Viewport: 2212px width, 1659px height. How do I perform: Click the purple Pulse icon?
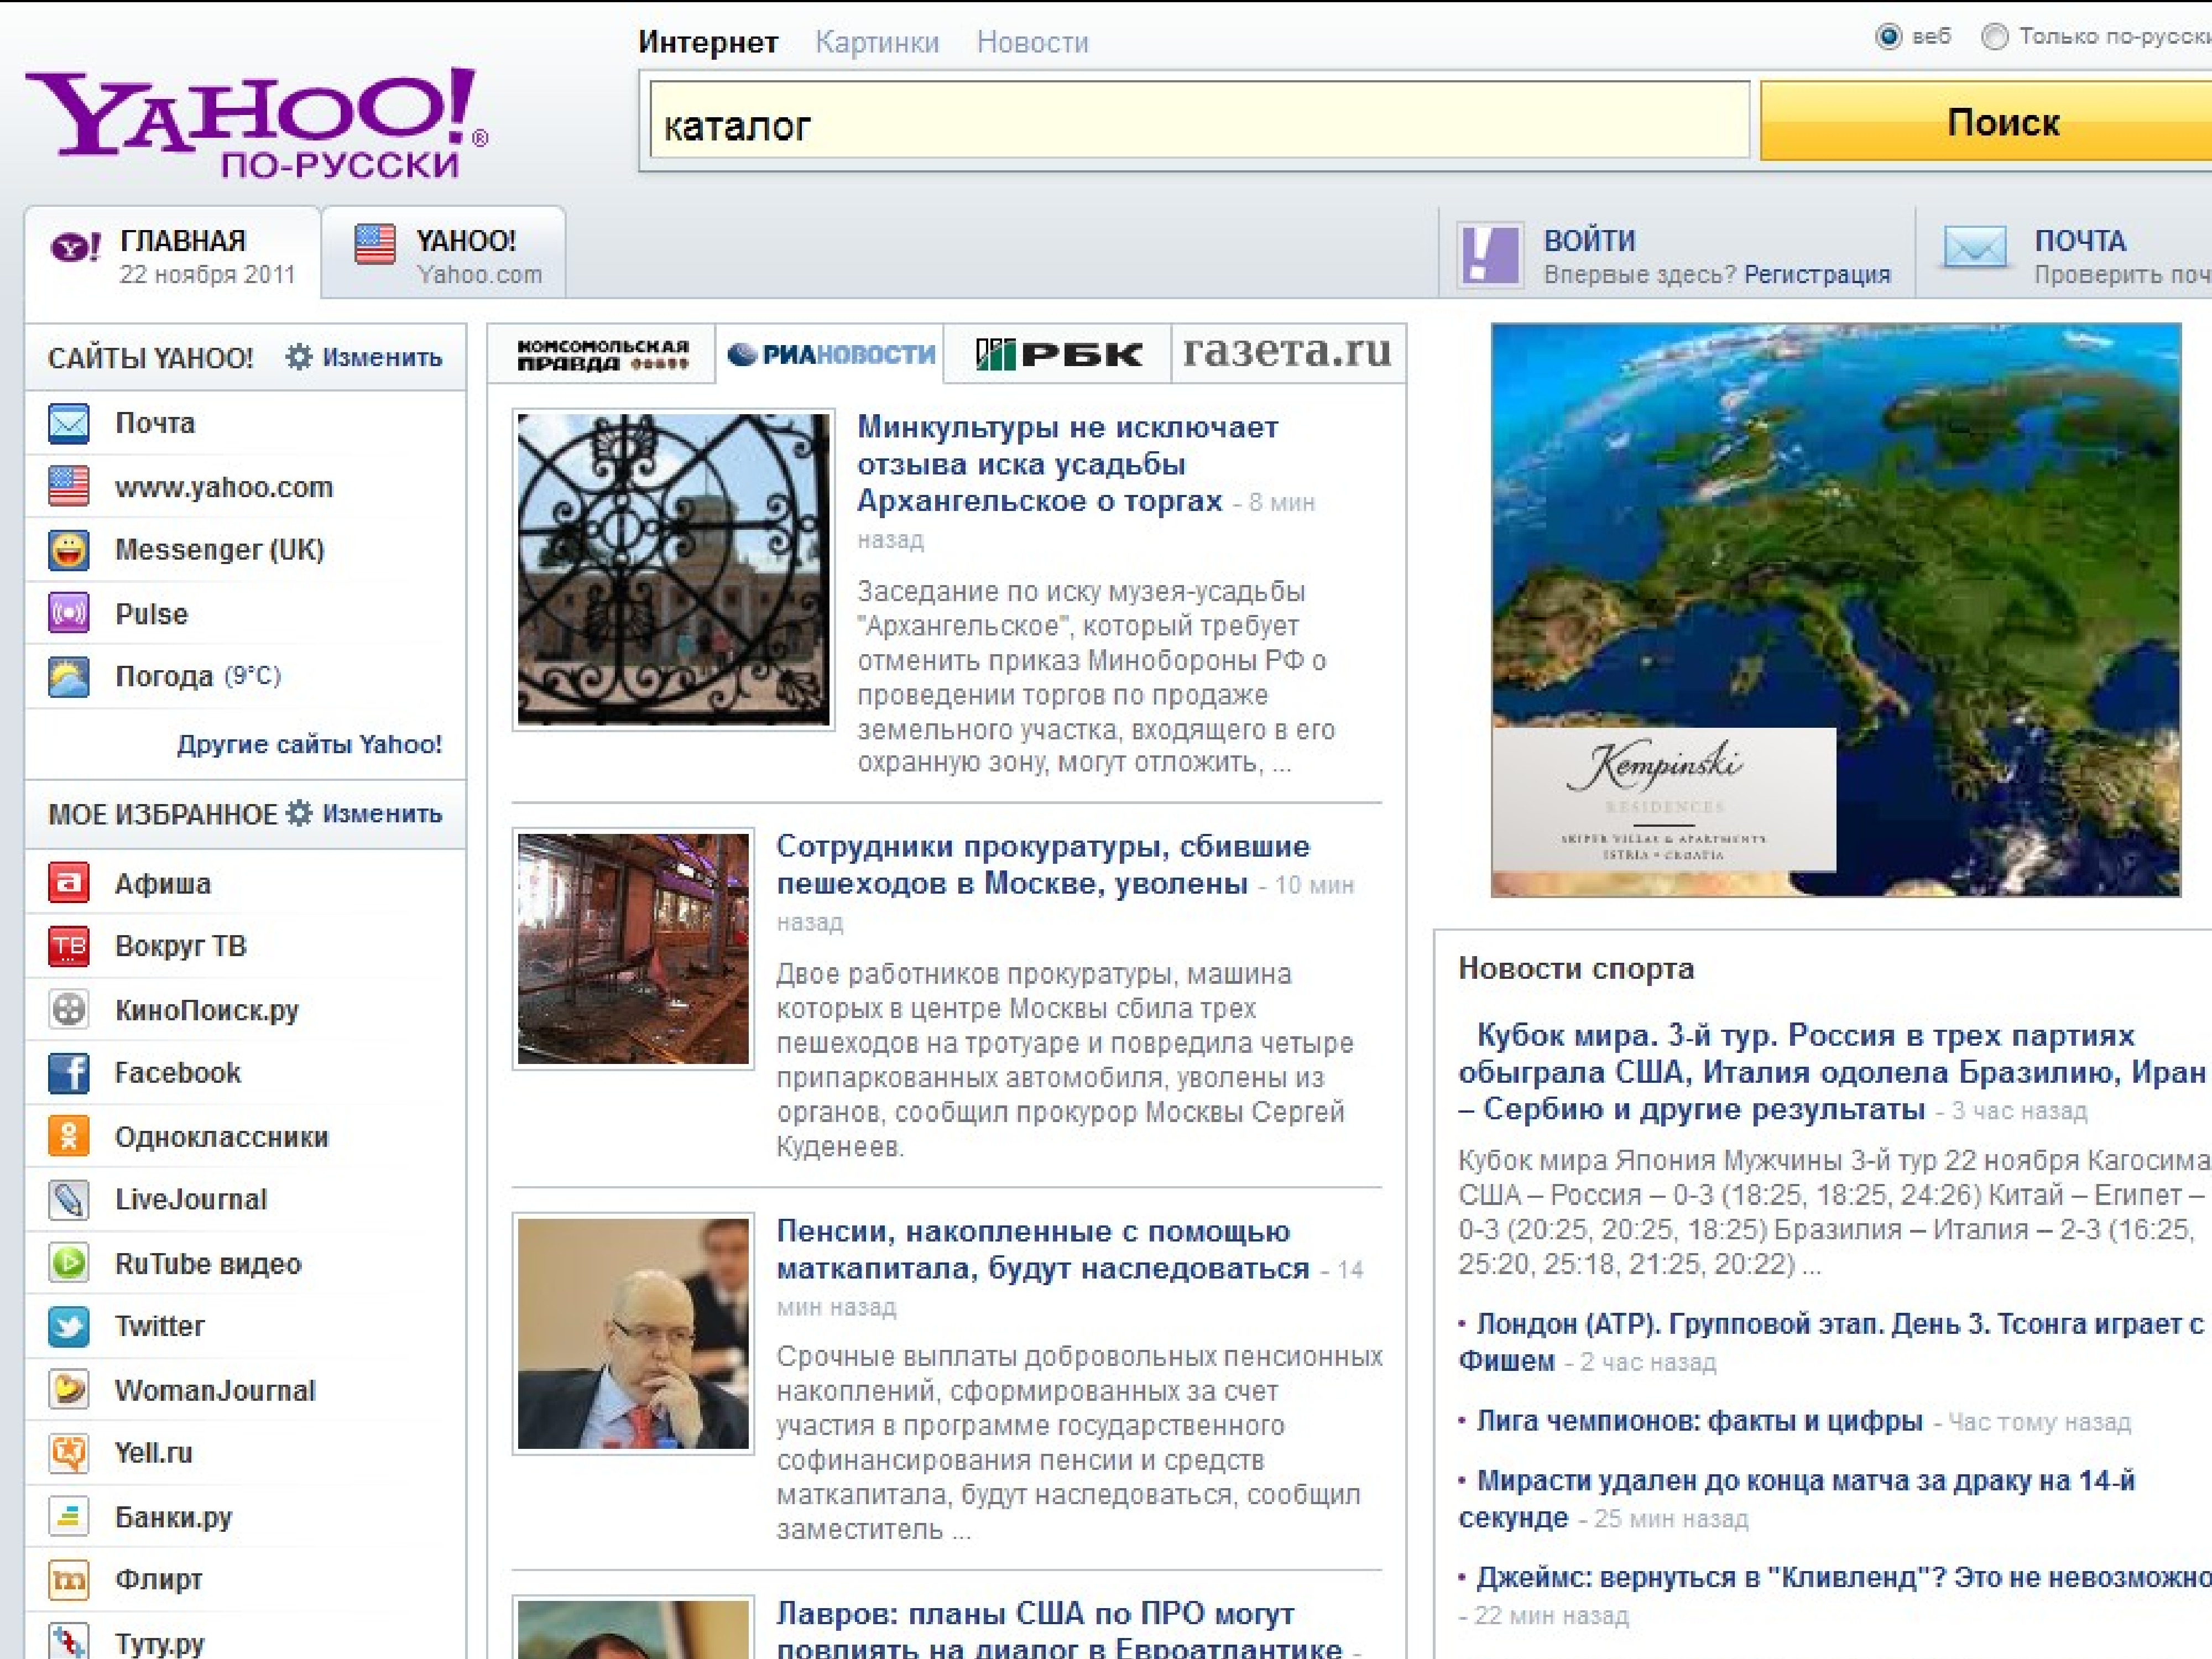[x=68, y=613]
